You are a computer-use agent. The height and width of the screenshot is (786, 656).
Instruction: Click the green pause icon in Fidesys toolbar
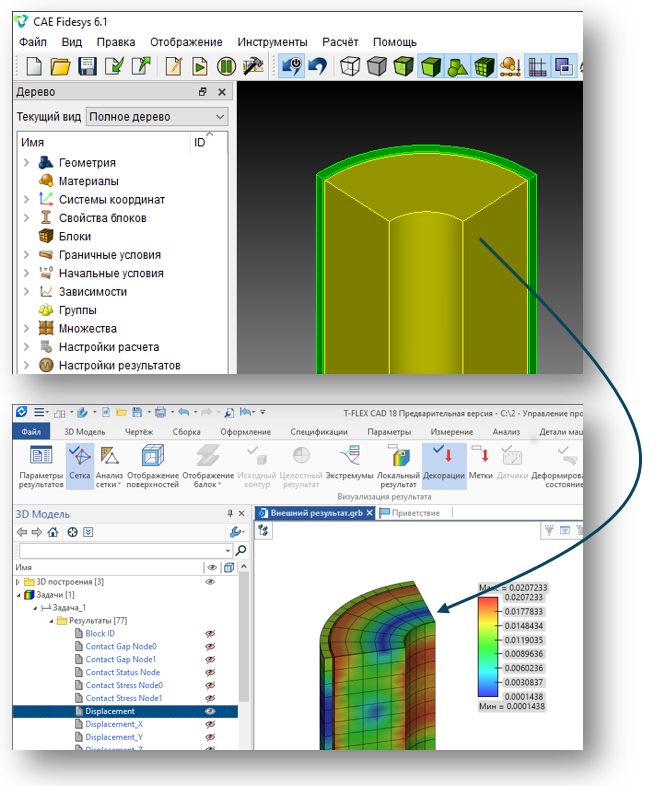click(226, 66)
